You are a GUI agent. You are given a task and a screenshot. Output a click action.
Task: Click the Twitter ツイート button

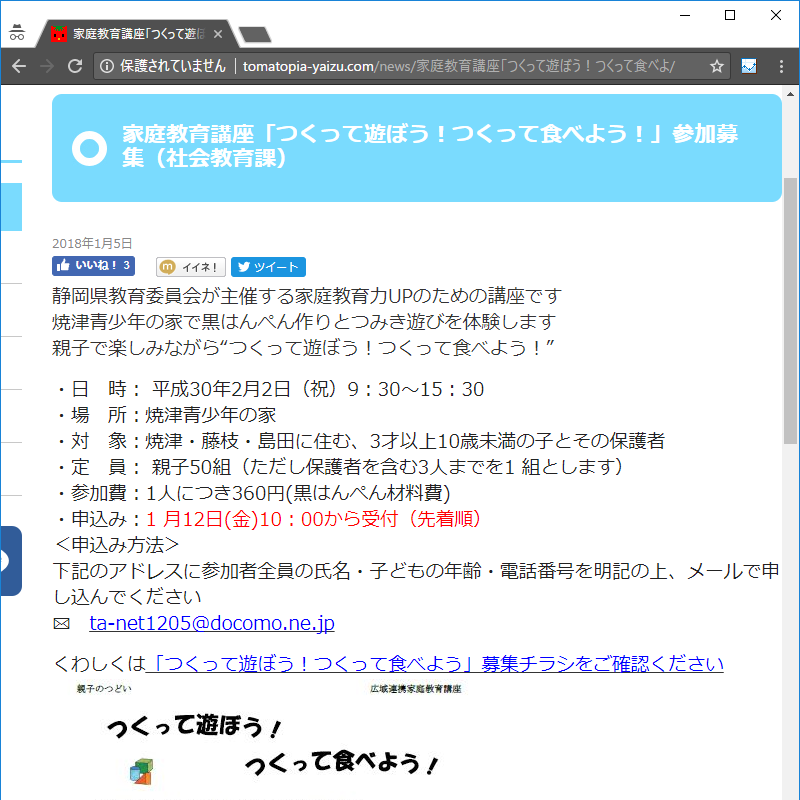pyautogui.click(x=268, y=267)
